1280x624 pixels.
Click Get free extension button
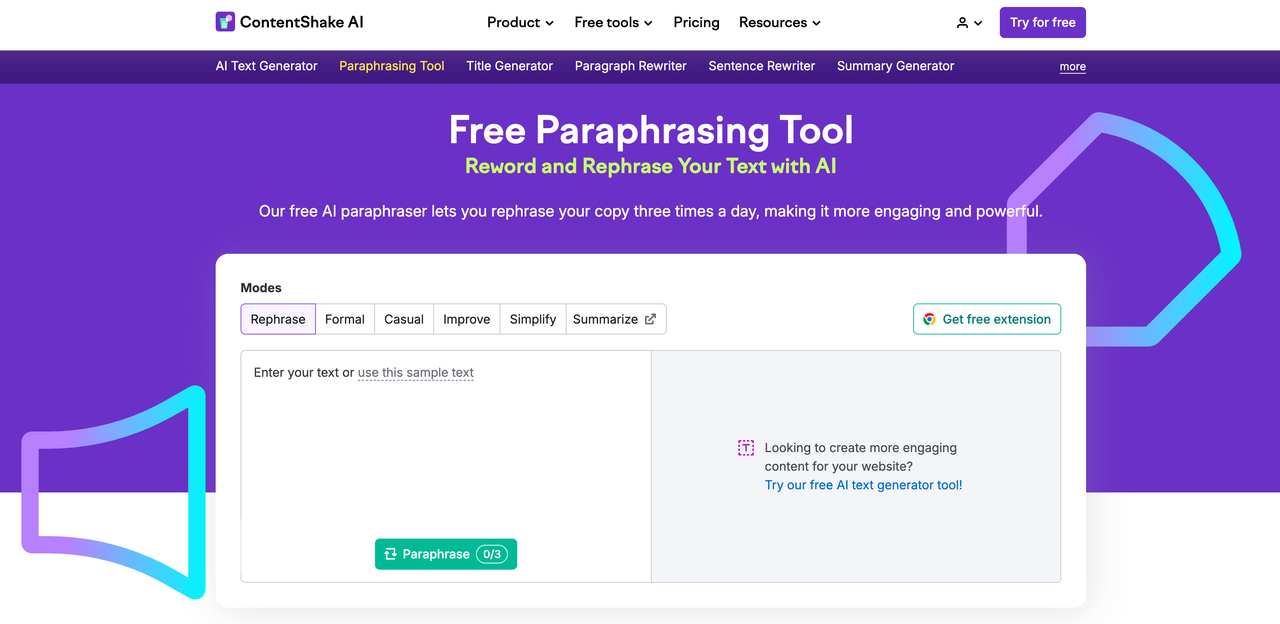[987, 319]
